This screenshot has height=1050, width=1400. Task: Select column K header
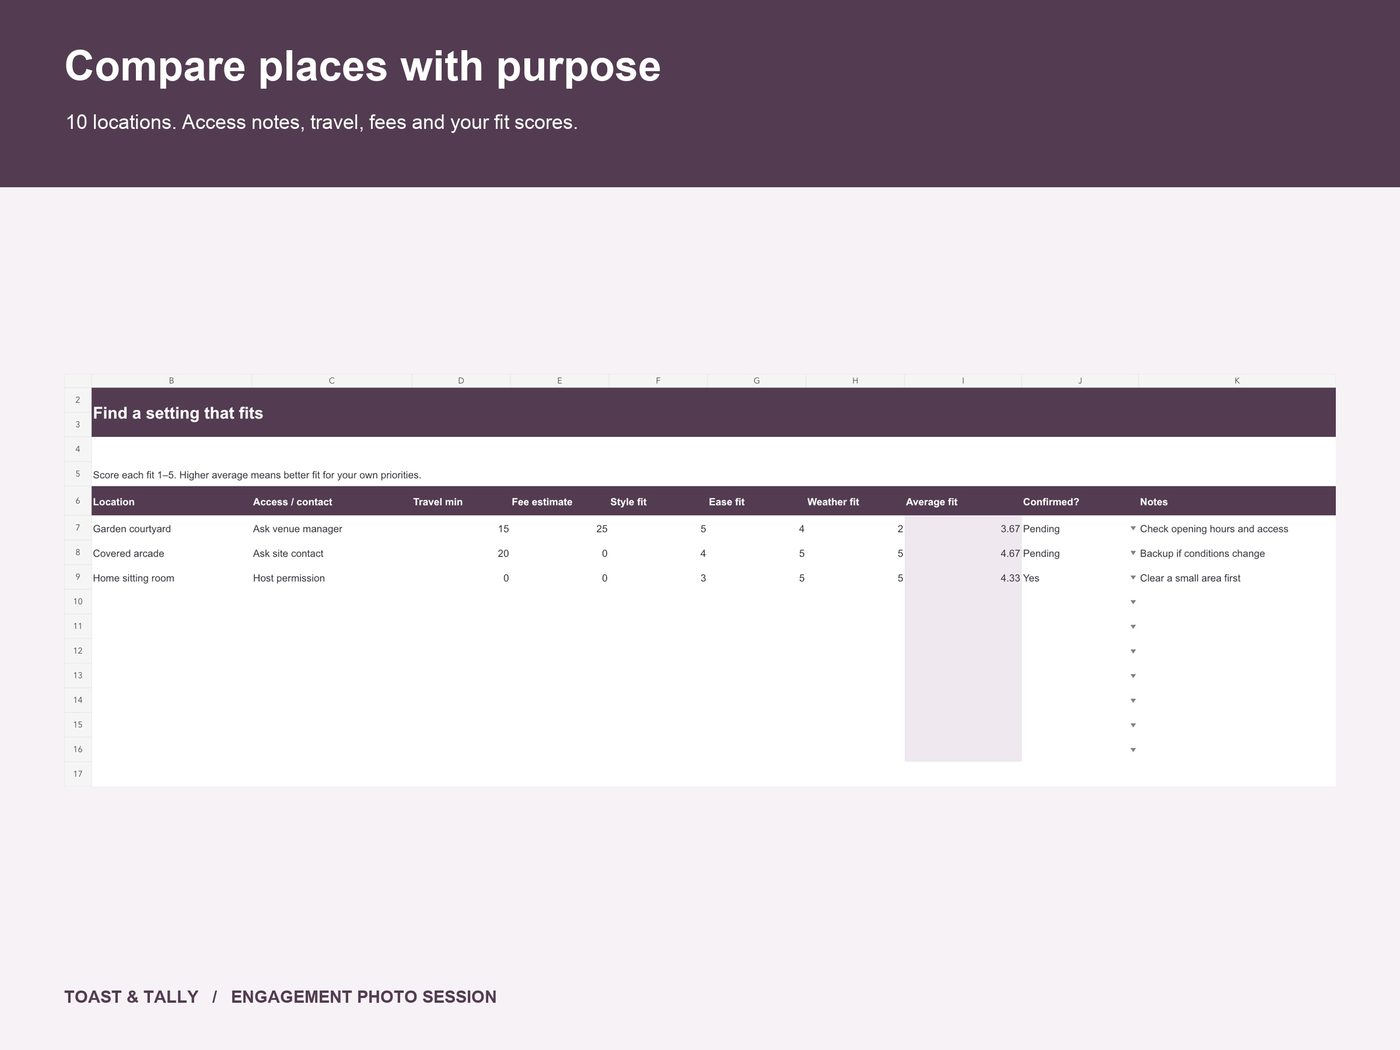click(1237, 381)
